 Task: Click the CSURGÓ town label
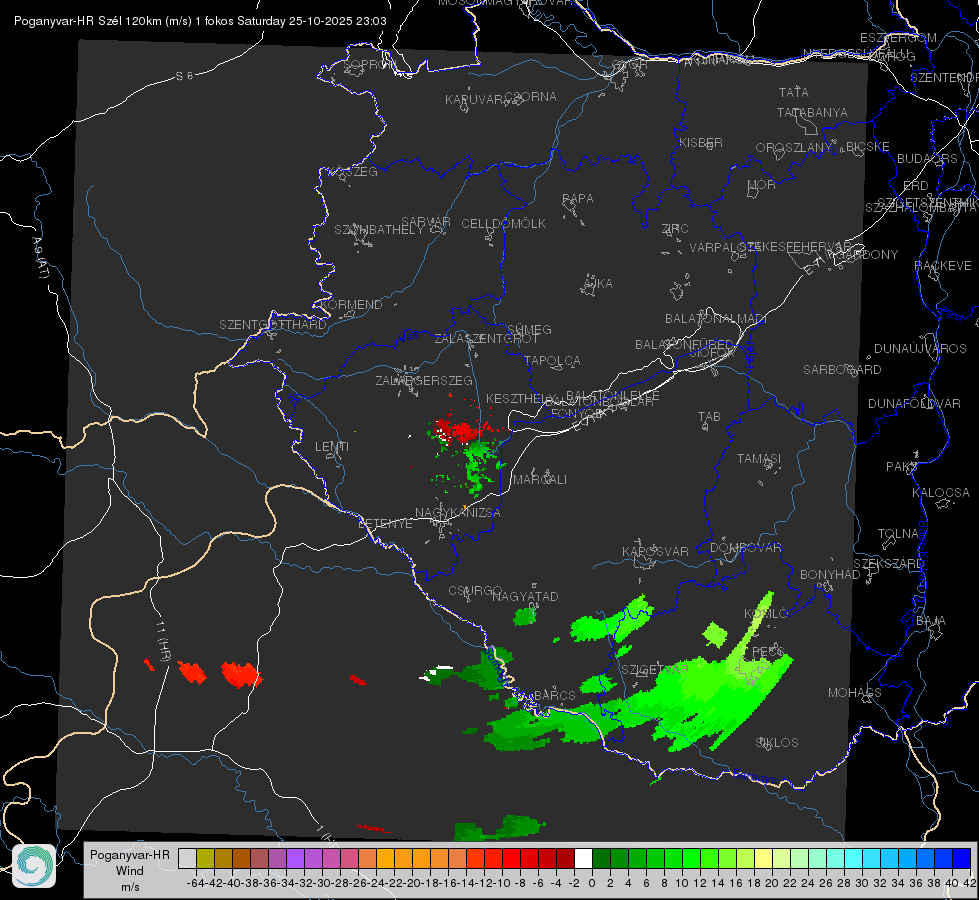click(x=475, y=591)
